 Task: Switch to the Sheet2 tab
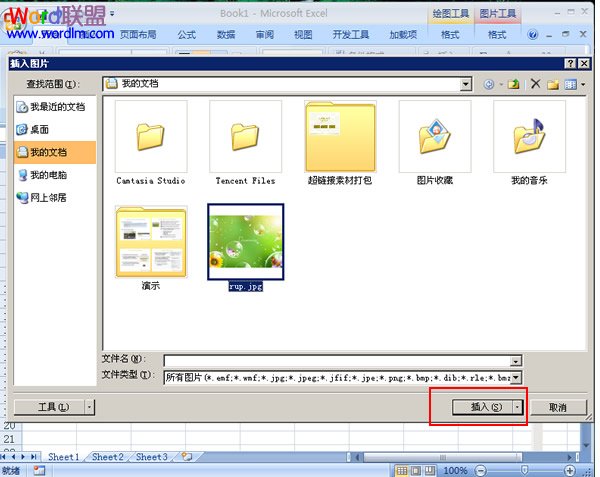click(108, 457)
